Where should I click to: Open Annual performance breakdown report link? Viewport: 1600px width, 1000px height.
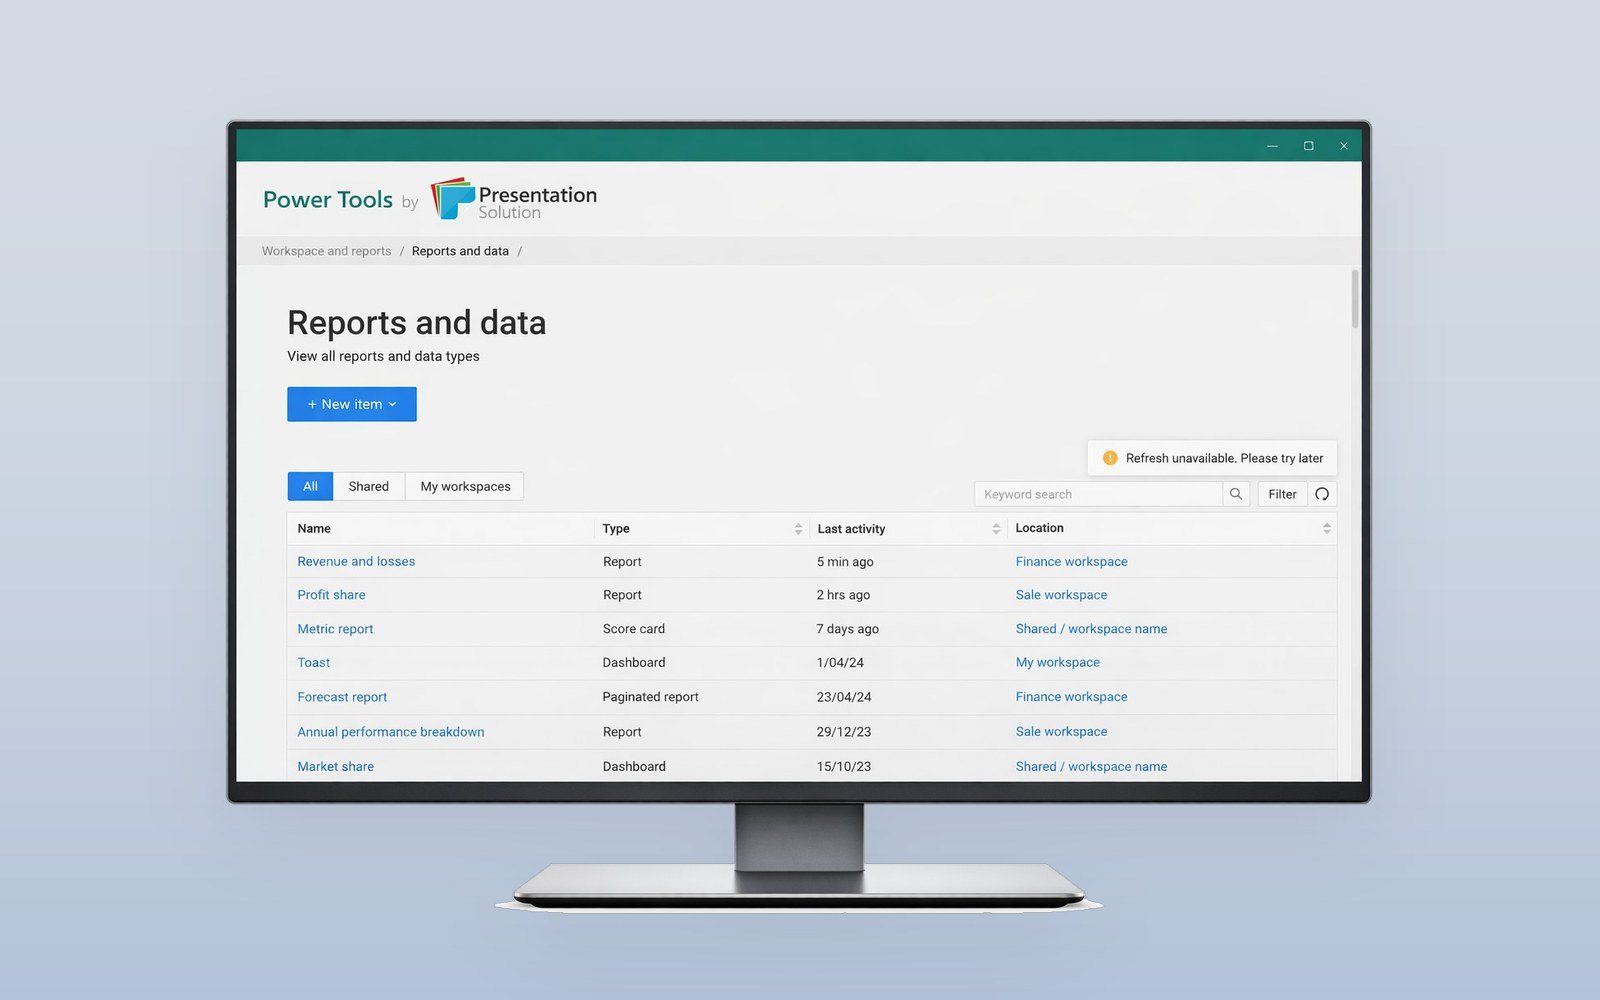click(x=391, y=732)
